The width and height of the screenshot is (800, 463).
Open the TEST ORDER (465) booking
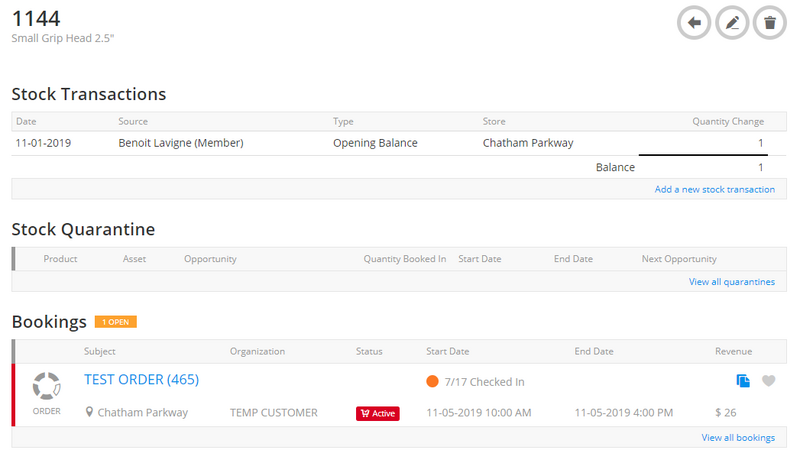click(x=141, y=380)
